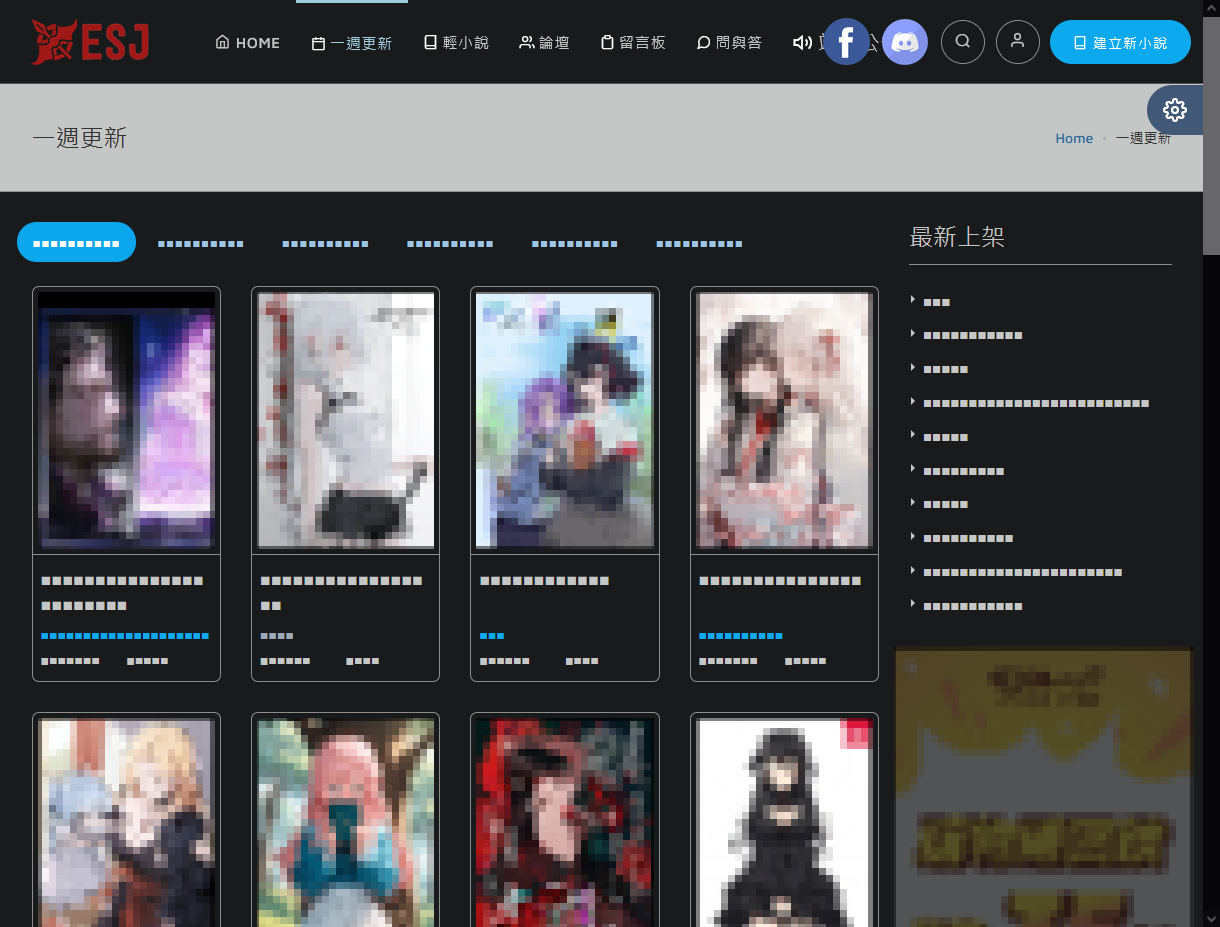Click first item under 最新上架 list
The height and width of the screenshot is (927, 1220).
point(937,301)
